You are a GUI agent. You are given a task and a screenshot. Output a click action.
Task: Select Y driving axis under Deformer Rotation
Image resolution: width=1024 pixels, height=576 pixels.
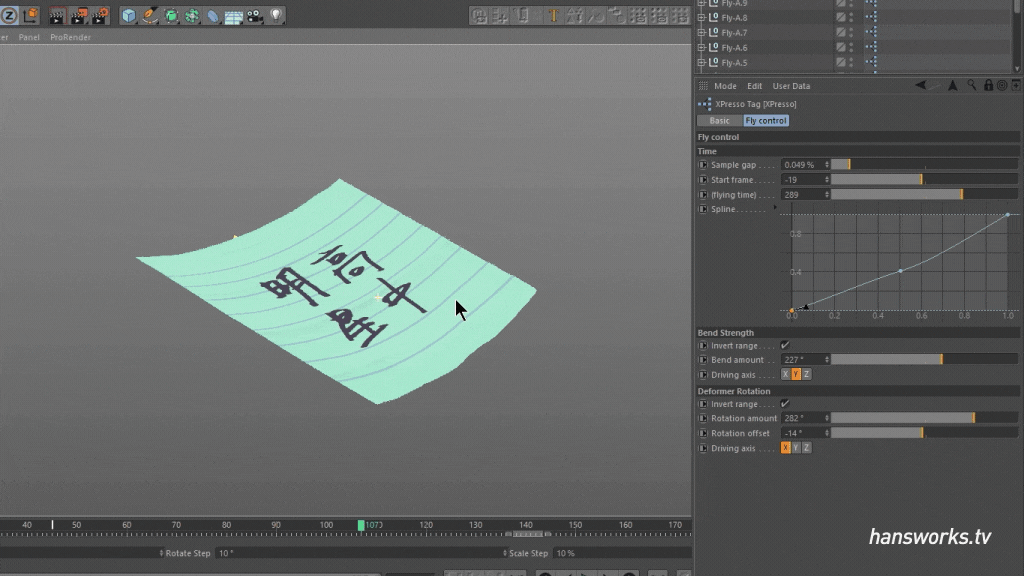click(796, 448)
